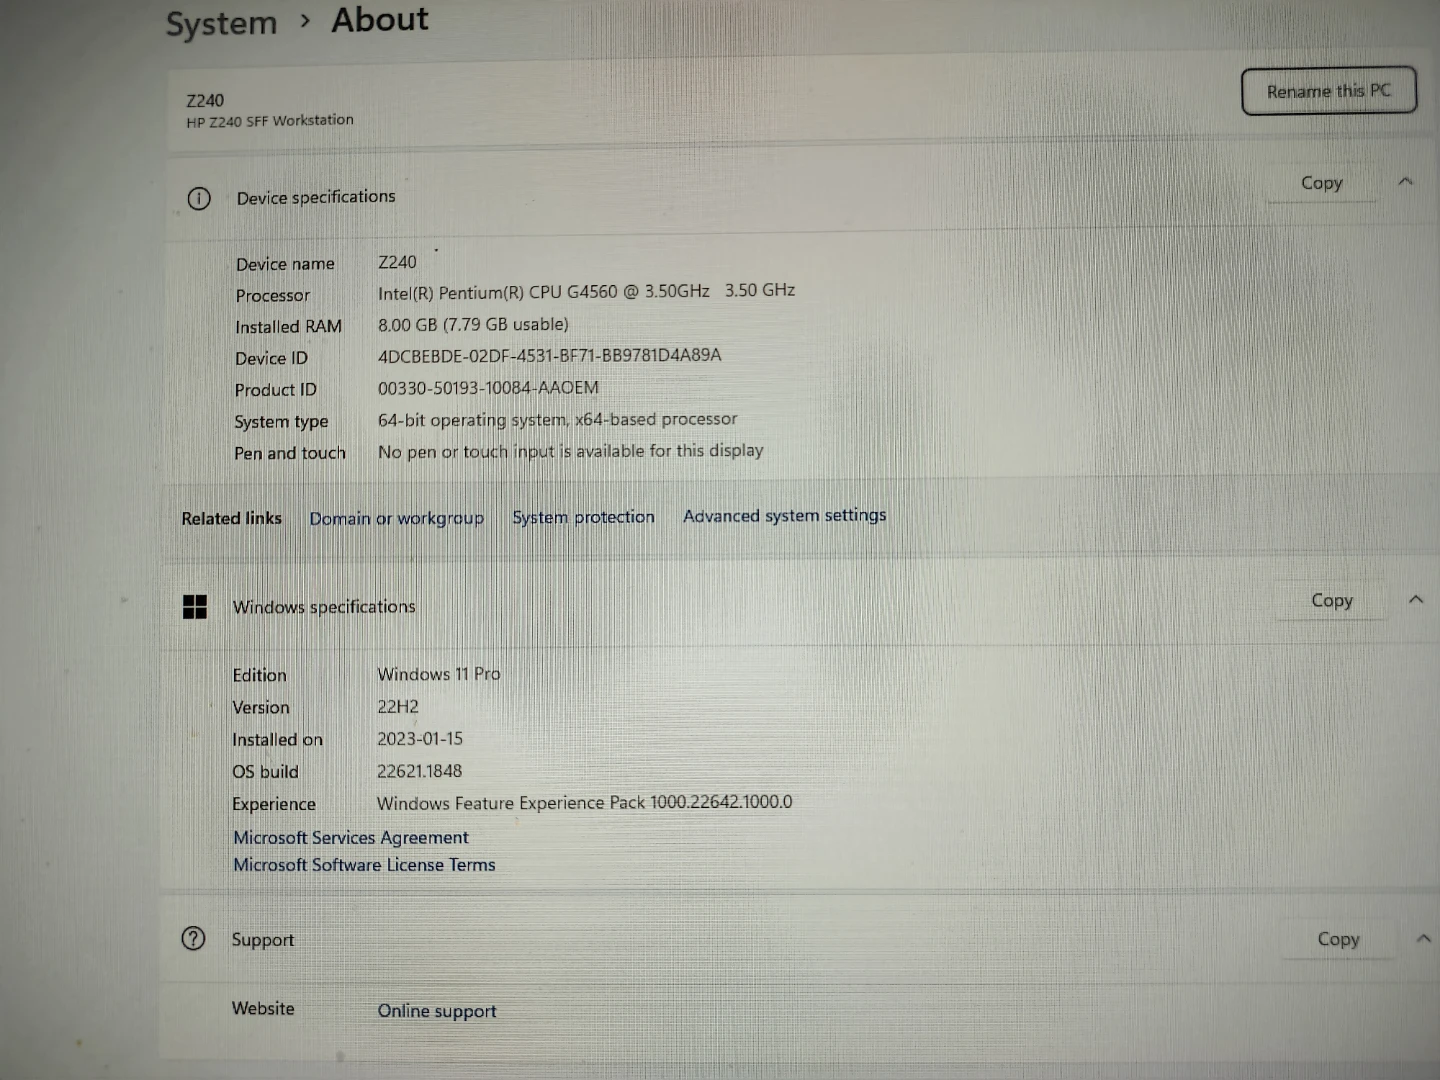Screen dimensions: 1440x1080
Task: Click the Installed RAM label
Action: pyautogui.click(x=288, y=327)
